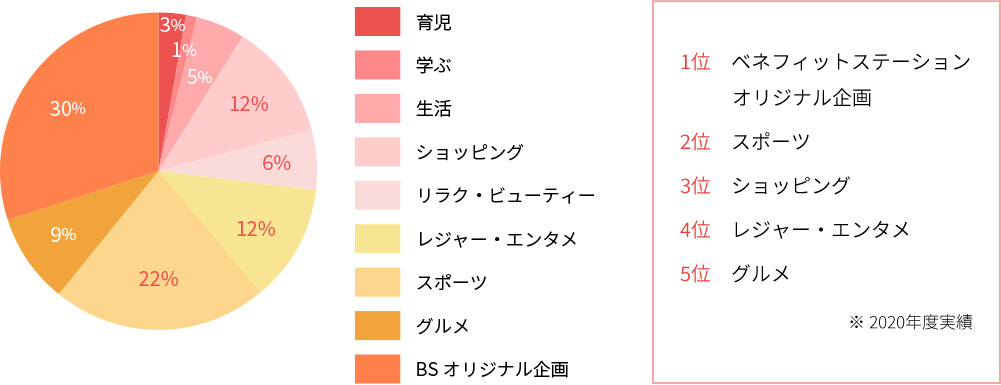Select the 22% sports pie slice

160,268
